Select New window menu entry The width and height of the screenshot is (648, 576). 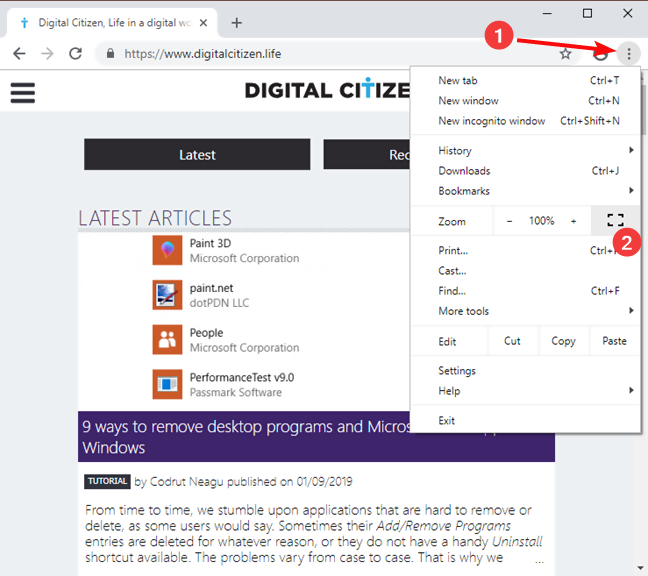click(x=526, y=101)
